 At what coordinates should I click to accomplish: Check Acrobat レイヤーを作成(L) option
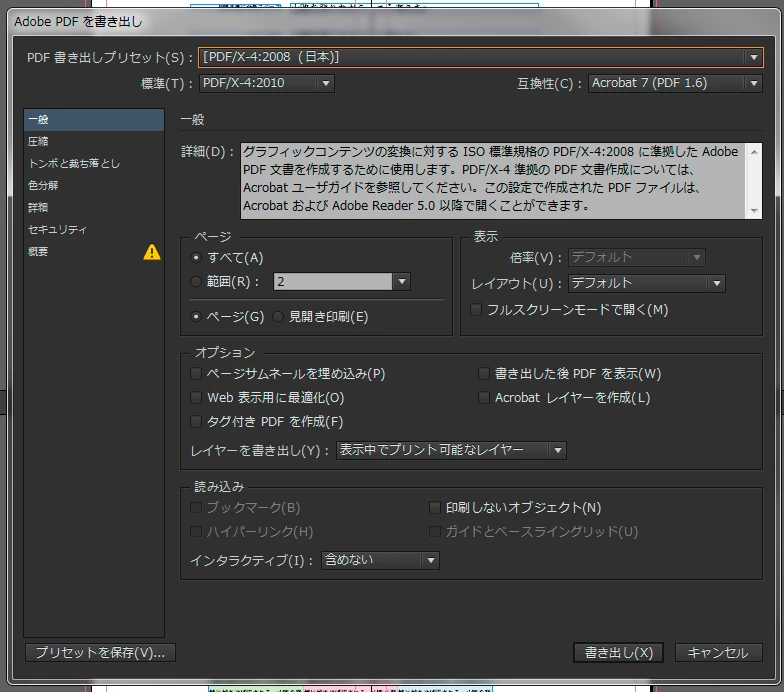point(484,398)
